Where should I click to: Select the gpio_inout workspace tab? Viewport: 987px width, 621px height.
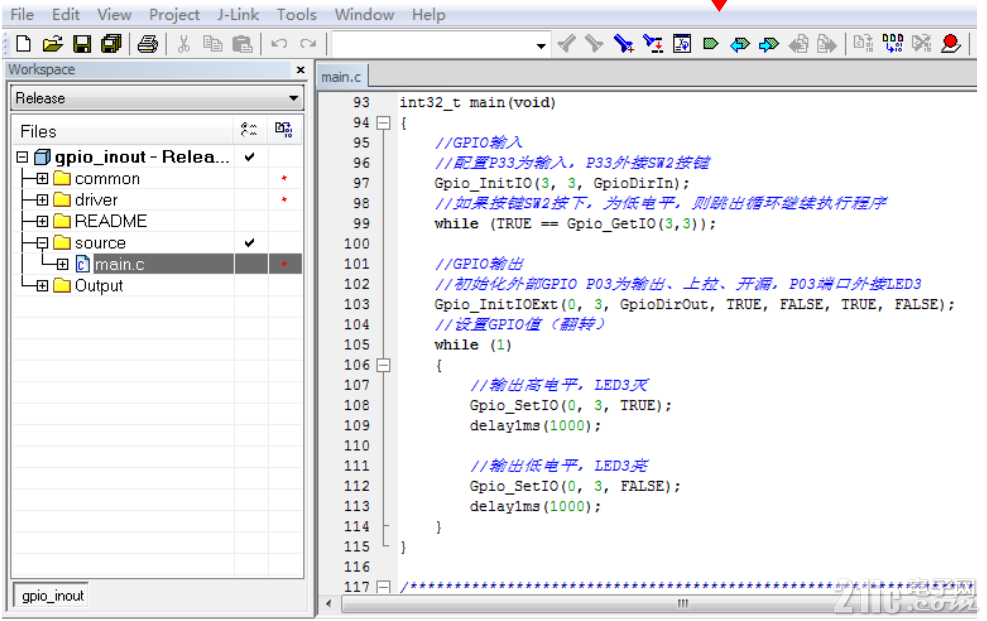[52, 595]
